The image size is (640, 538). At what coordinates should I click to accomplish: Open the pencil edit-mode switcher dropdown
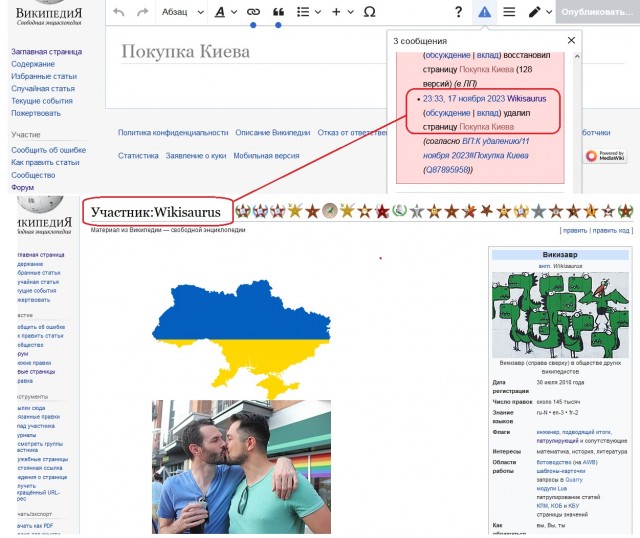click(x=540, y=12)
